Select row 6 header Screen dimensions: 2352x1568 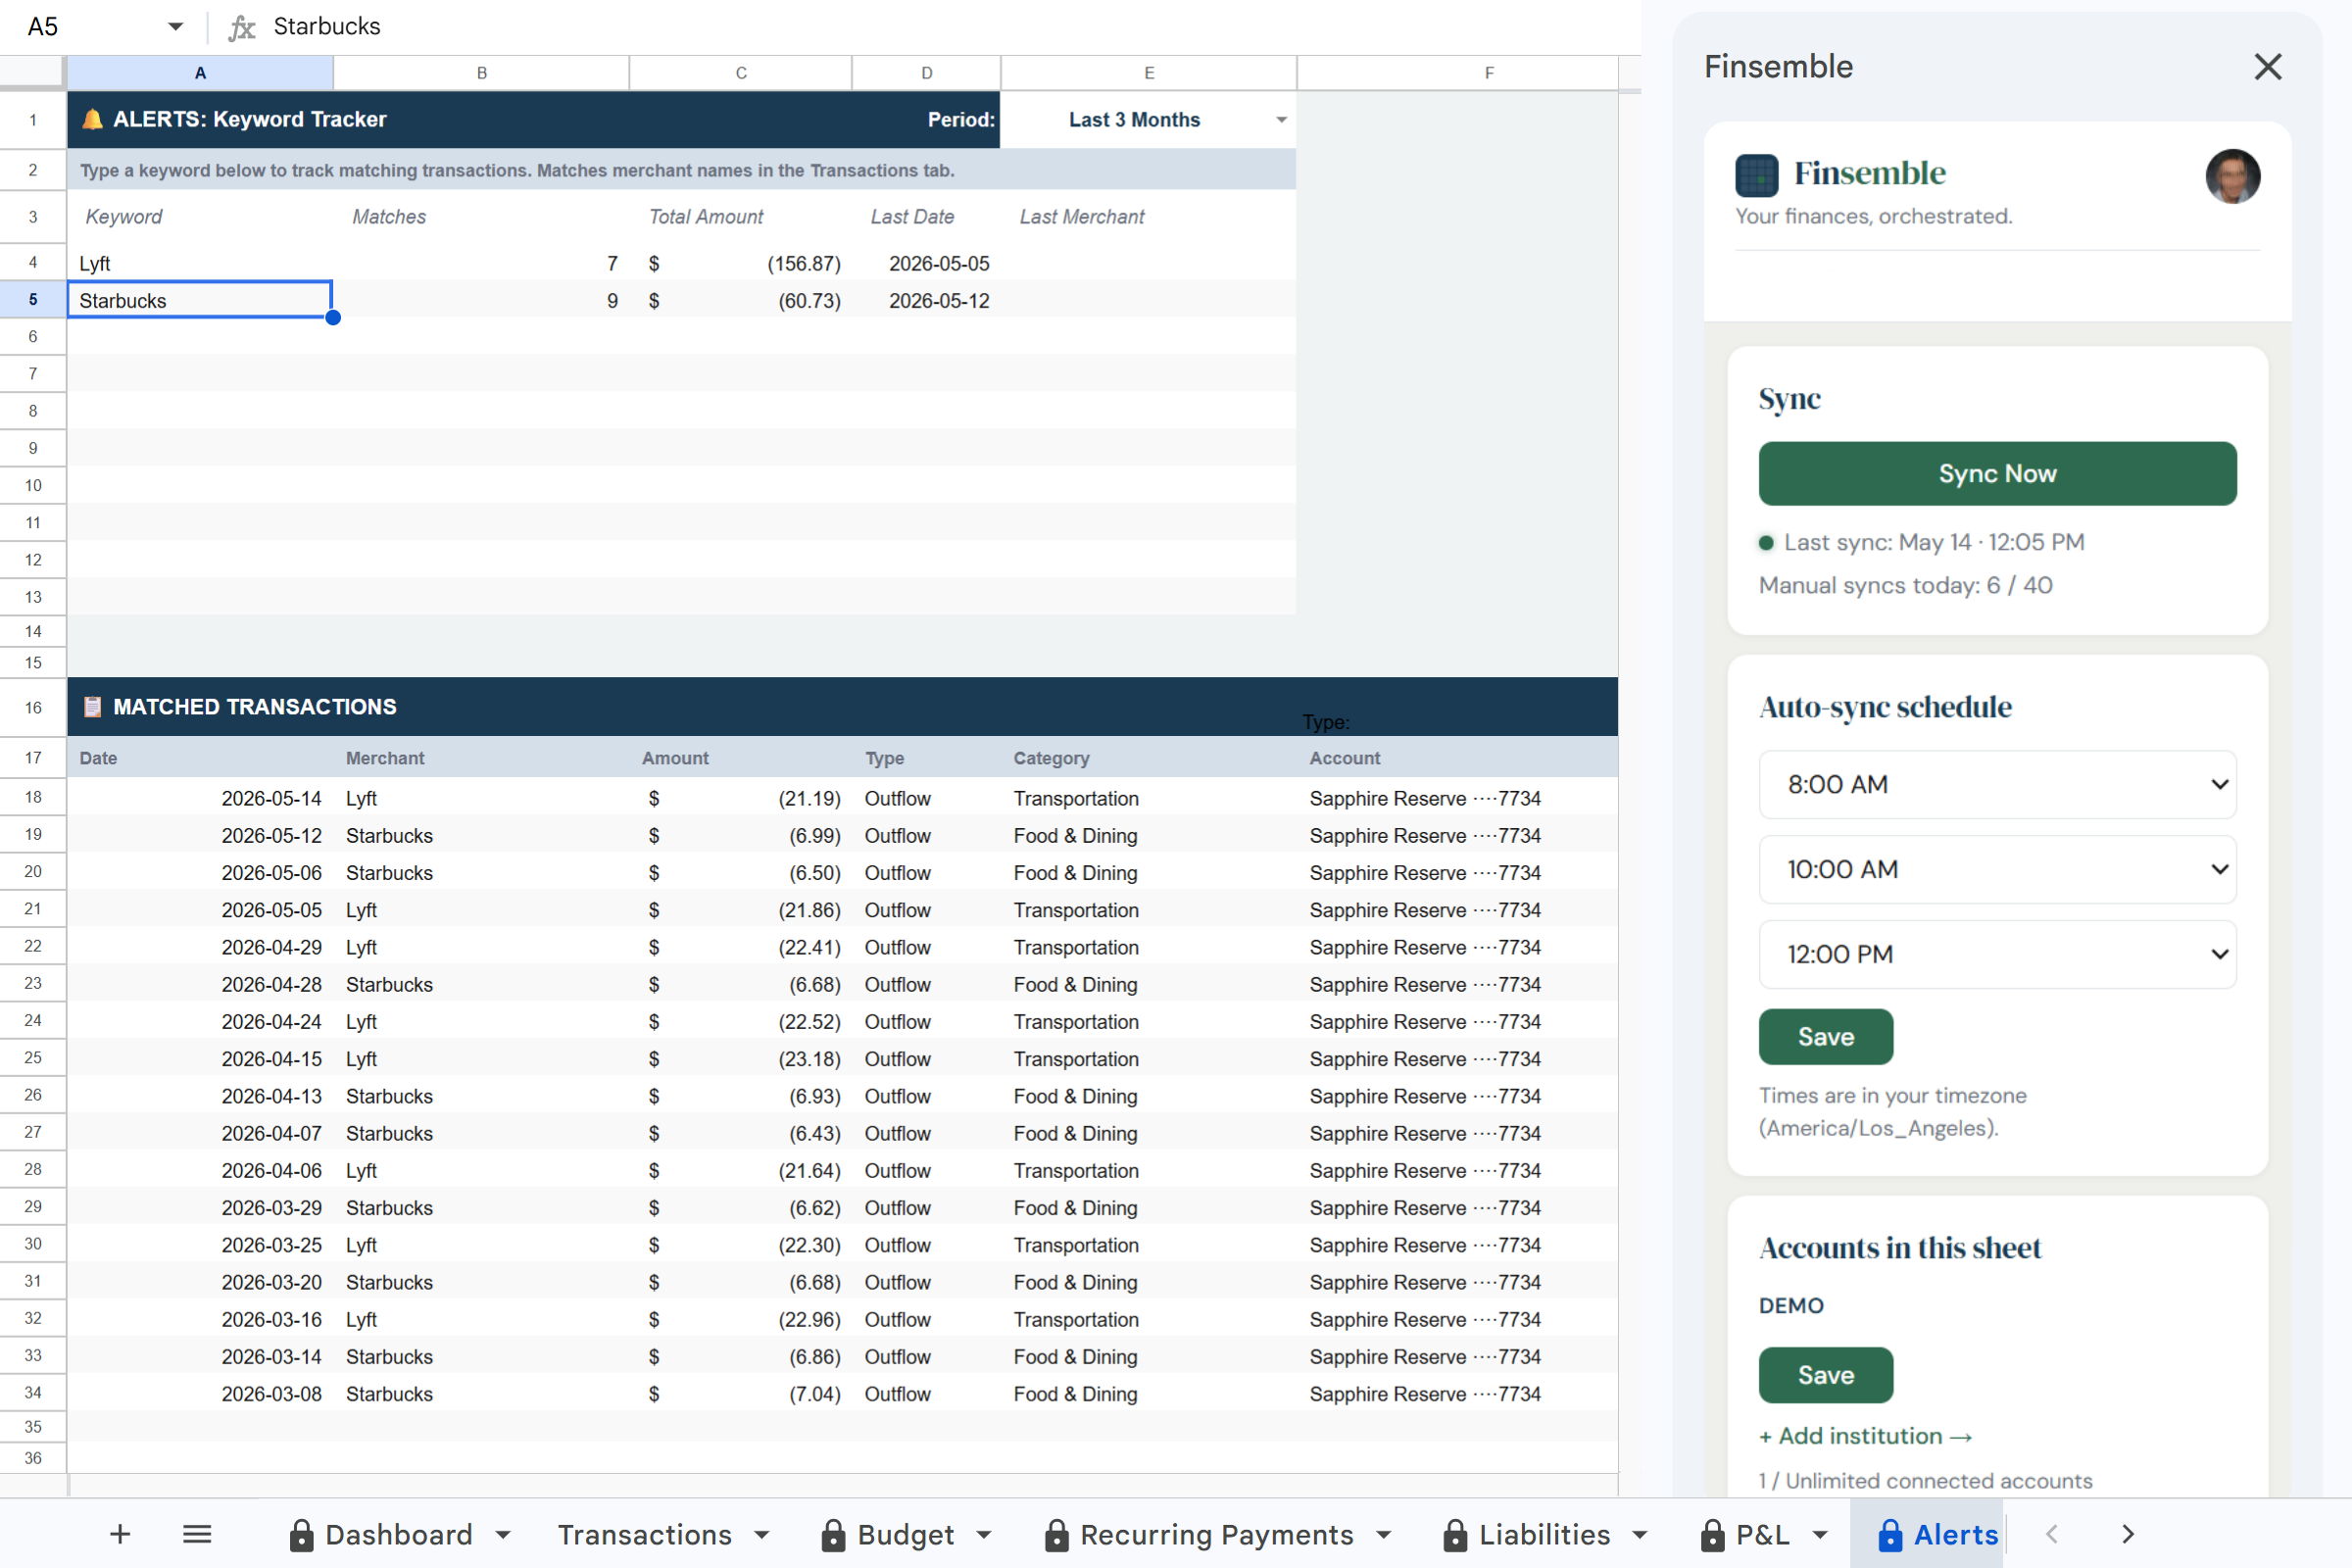point(33,337)
